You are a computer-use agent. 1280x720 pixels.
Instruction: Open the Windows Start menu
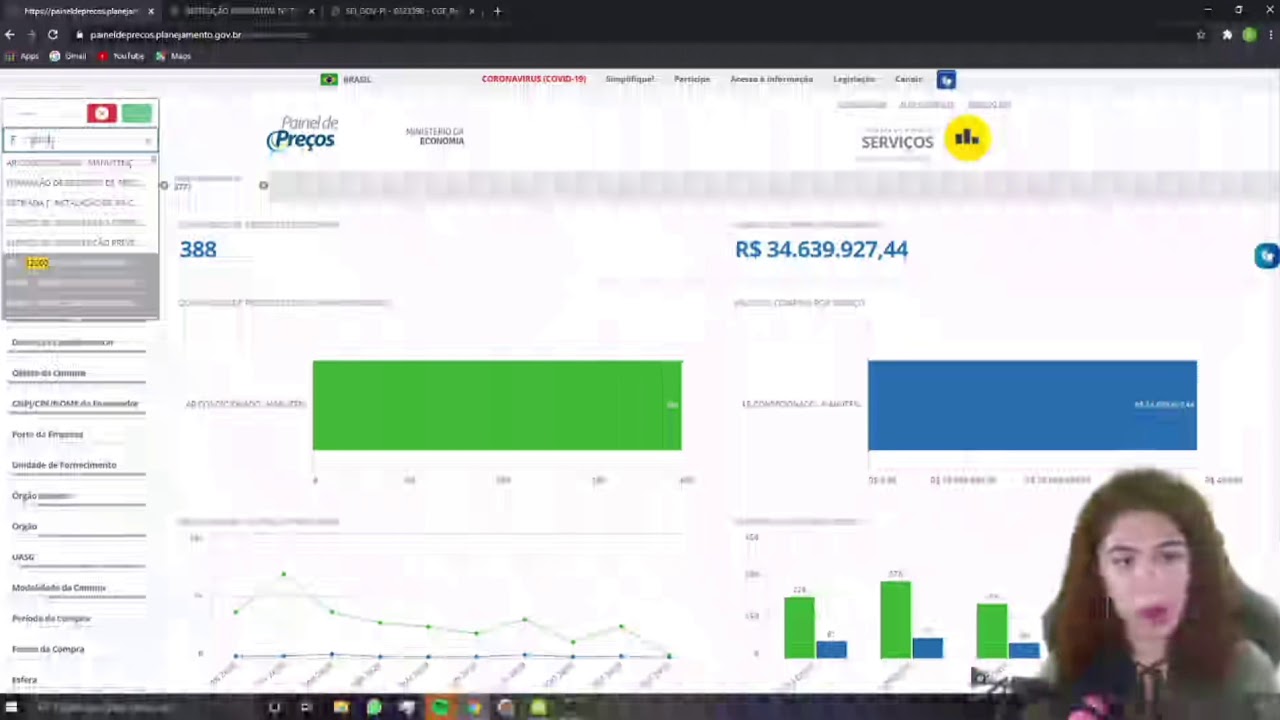click(11, 708)
